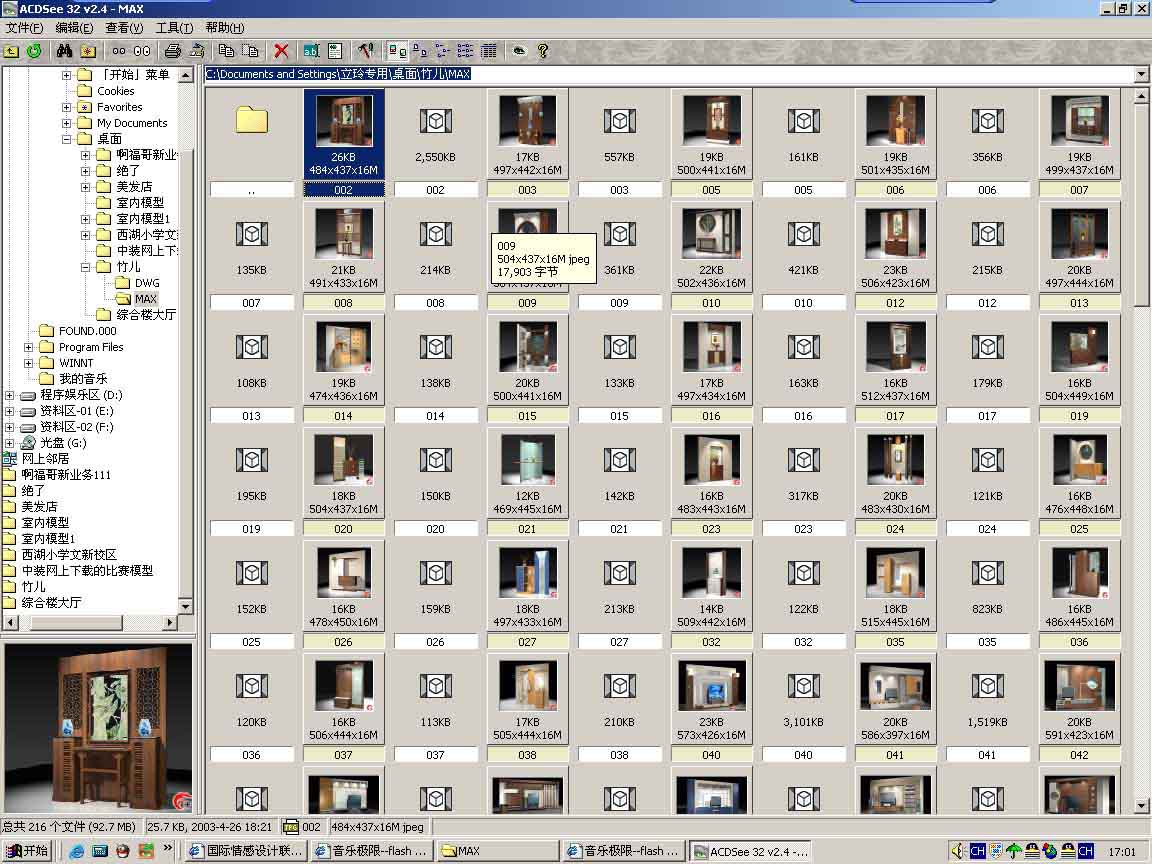This screenshot has height=864, width=1152.
Task: Open the 编辑(E) menu
Action: tap(74, 27)
